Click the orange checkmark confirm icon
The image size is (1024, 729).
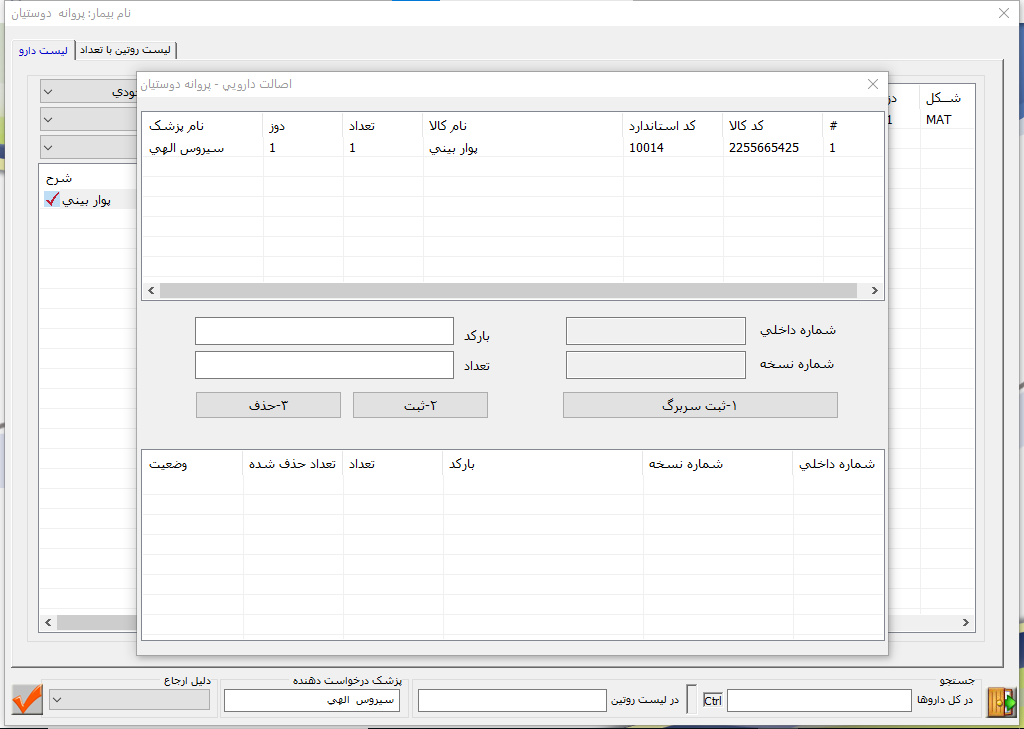point(27,699)
